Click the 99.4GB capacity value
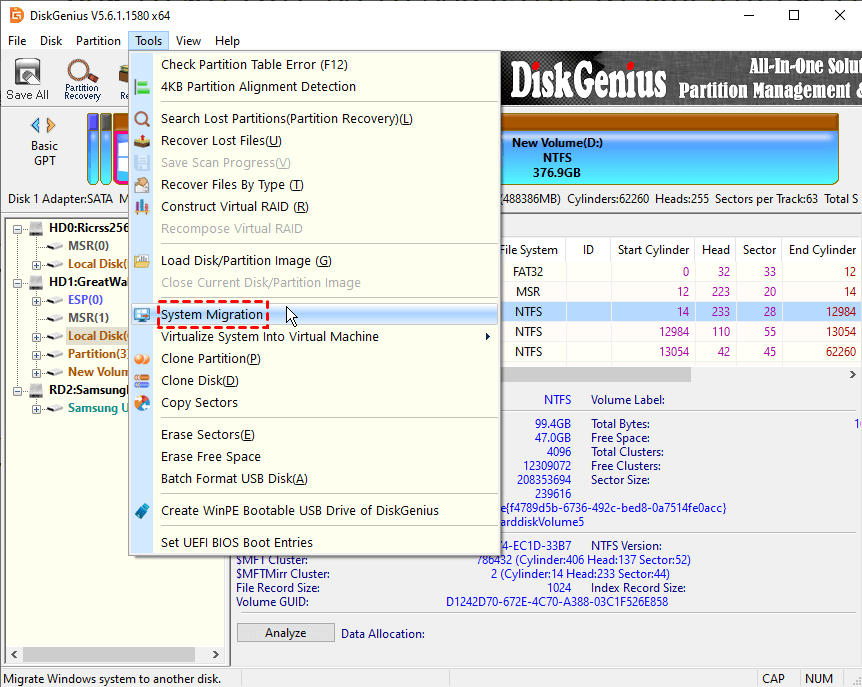 [552, 424]
